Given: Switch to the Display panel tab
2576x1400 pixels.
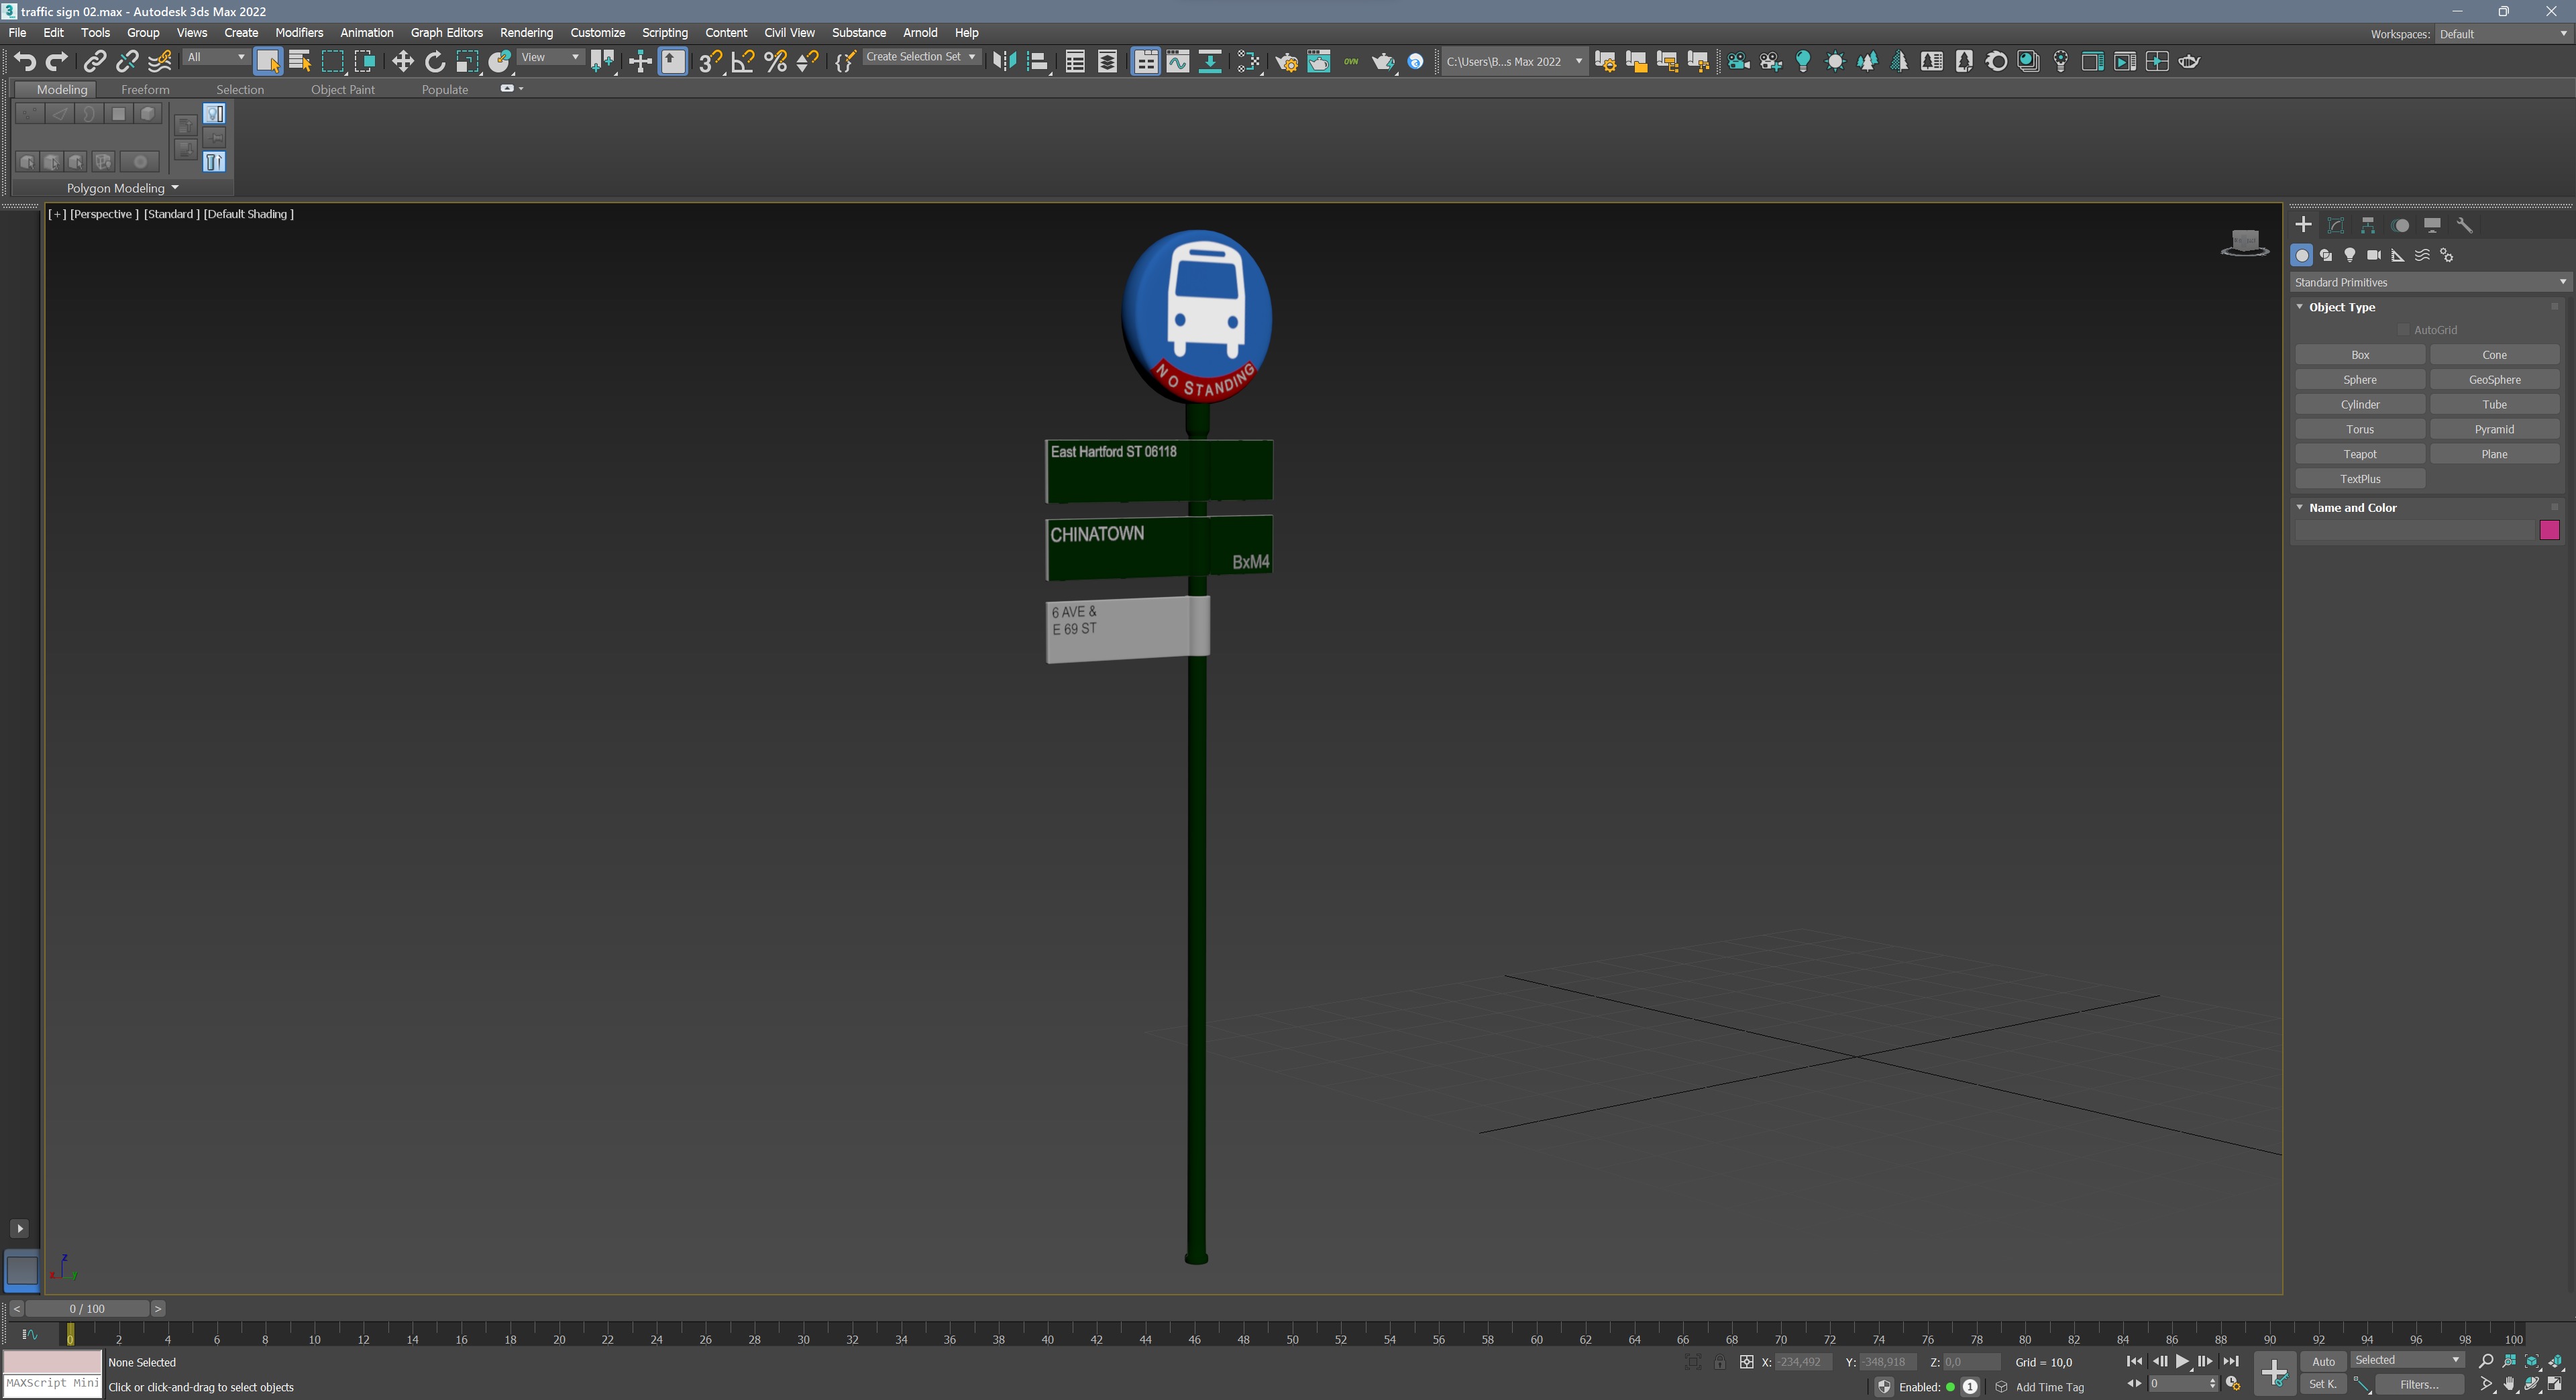Looking at the screenshot, I should point(2432,225).
